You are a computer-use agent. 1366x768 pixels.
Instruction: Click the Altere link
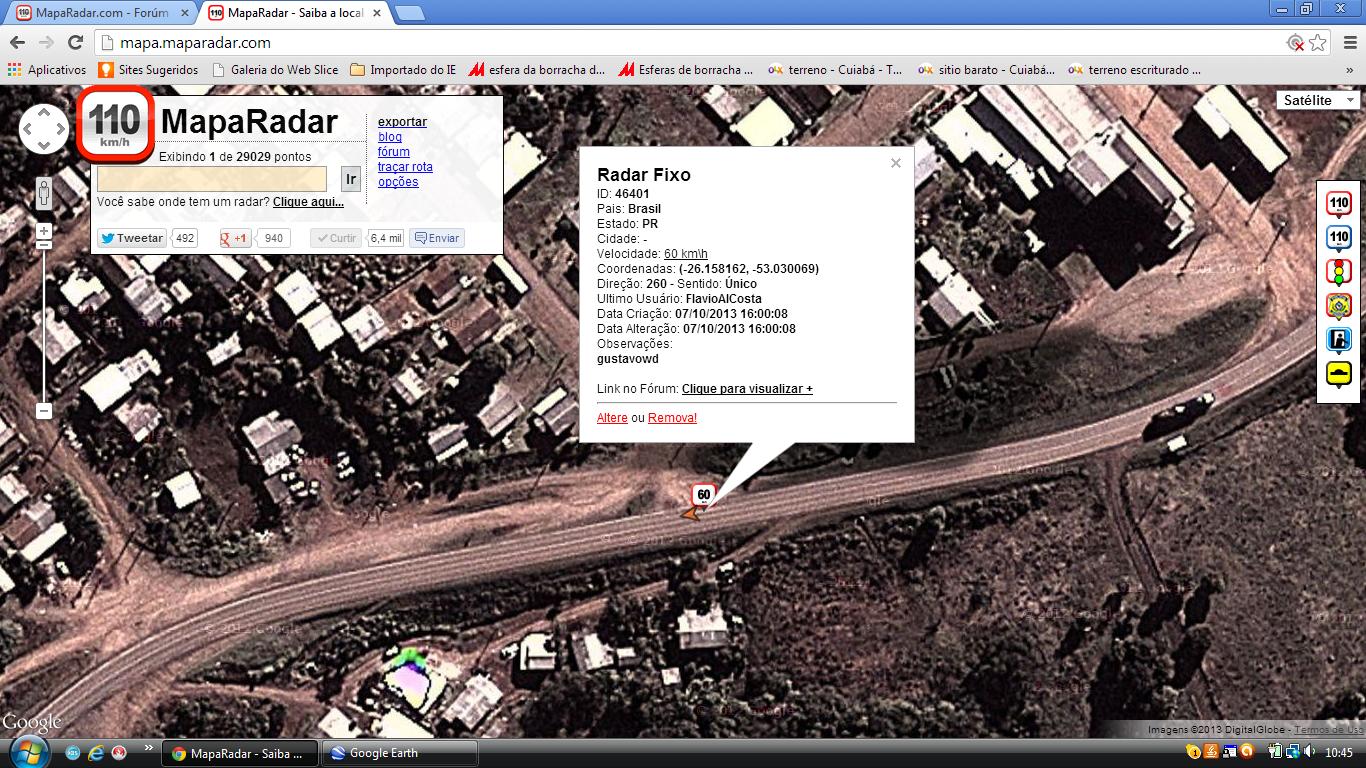[612, 418]
